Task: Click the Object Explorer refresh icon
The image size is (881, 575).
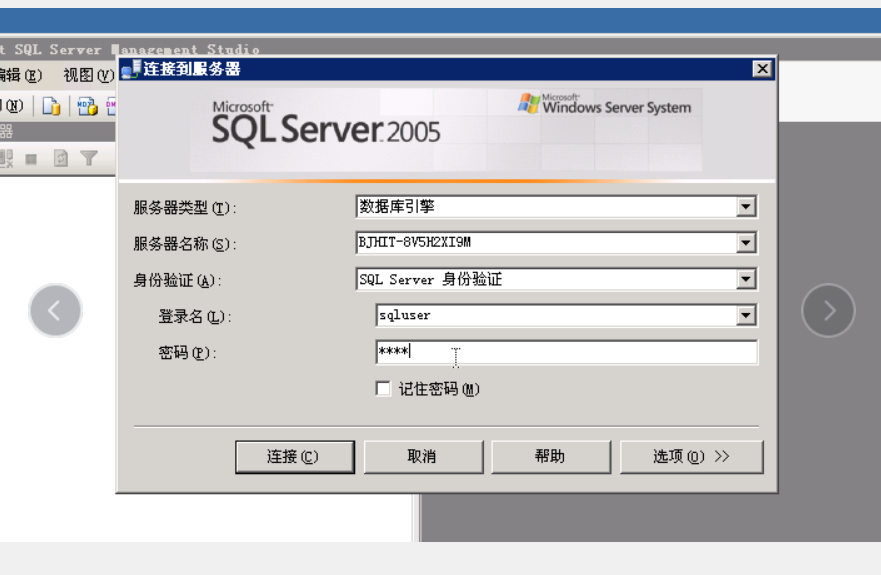Action: click(61, 159)
